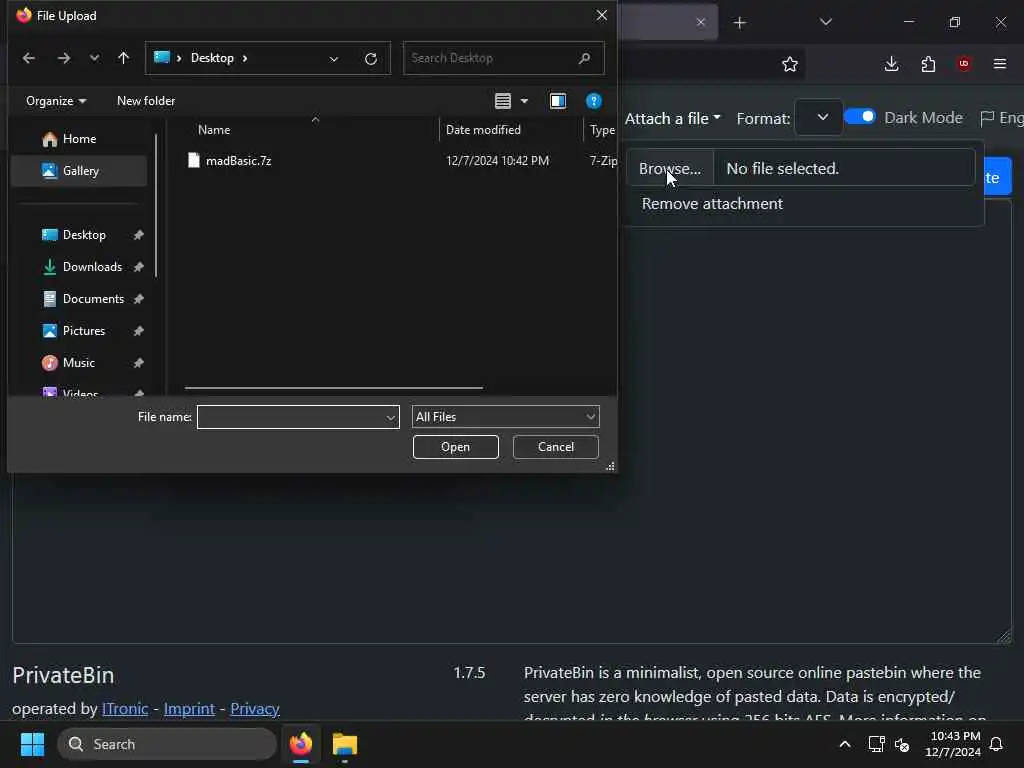Open the Imprint link

point(189,709)
